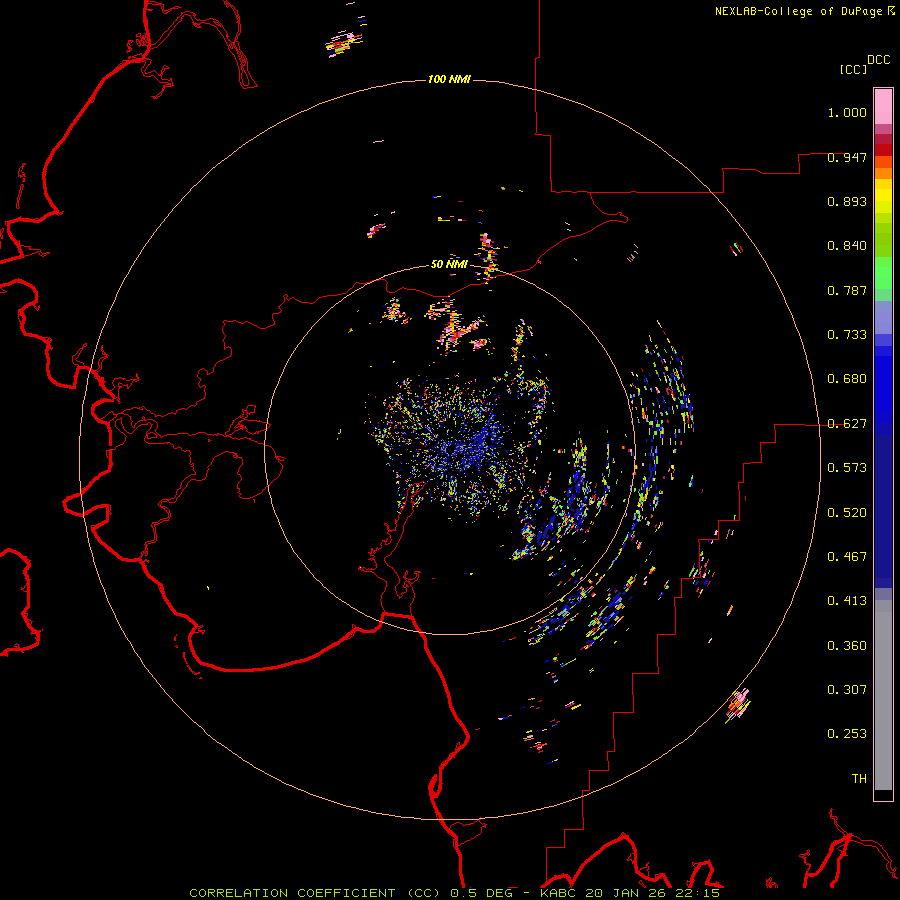The width and height of the screenshot is (900, 900).
Task: Click the 50 NMI range ring label
Action: (449, 264)
